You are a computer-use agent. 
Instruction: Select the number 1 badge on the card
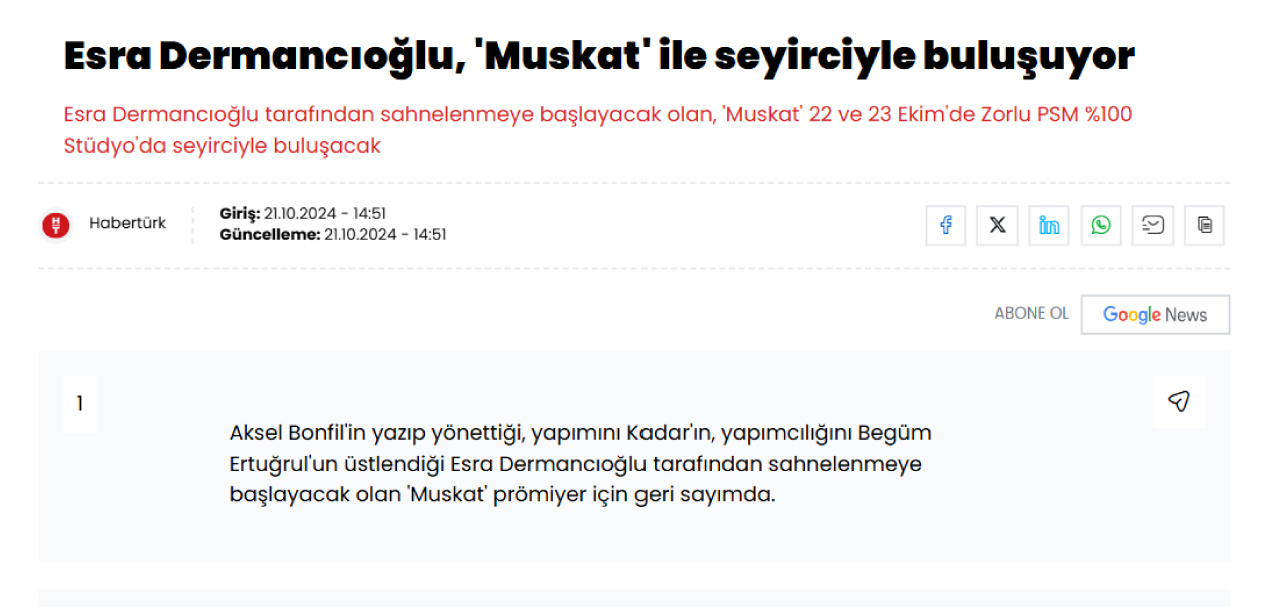pos(80,404)
